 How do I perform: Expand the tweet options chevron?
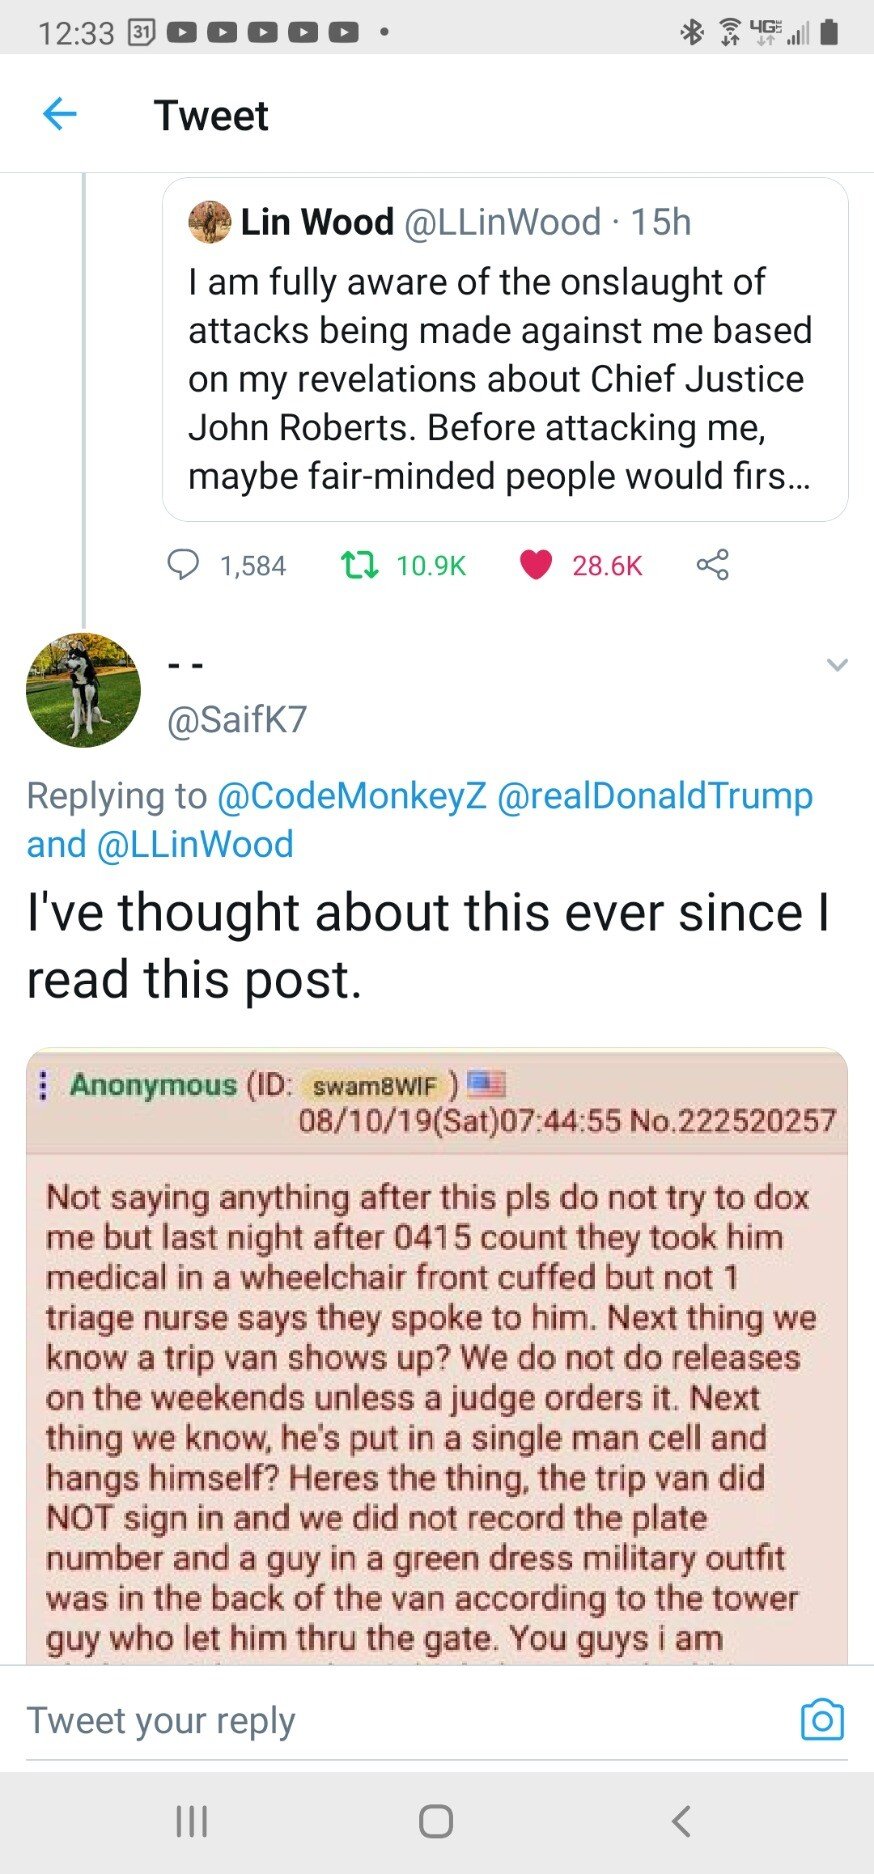(x=837, y=664)
